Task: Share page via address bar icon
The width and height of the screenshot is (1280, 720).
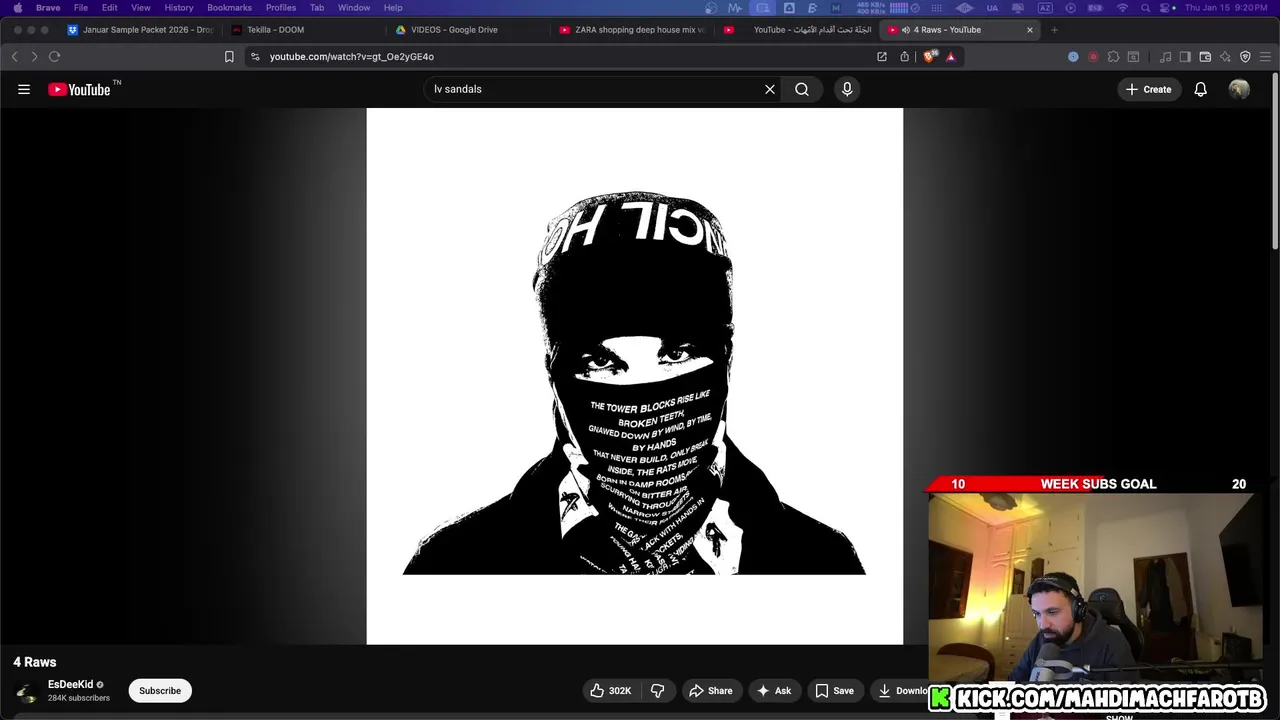Action: click(905, 57)
